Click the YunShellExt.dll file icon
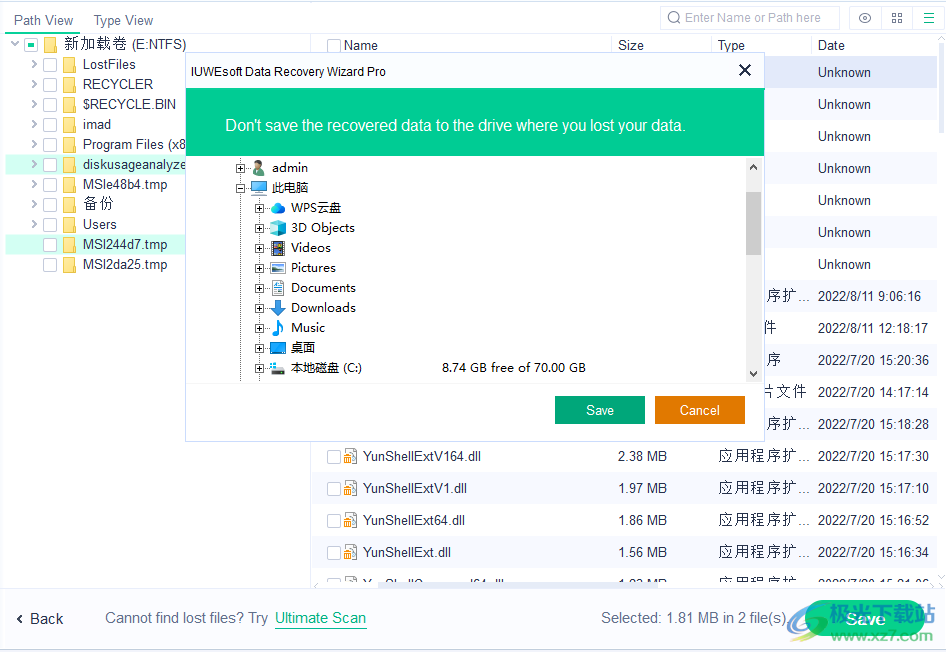 coord(351,552)
